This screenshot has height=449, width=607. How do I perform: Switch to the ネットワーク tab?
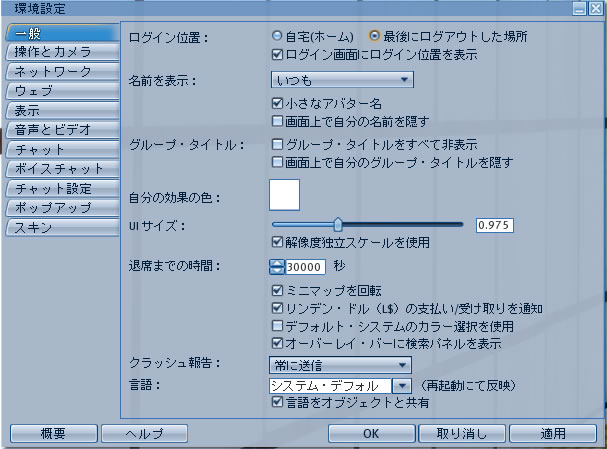(63, 72)
